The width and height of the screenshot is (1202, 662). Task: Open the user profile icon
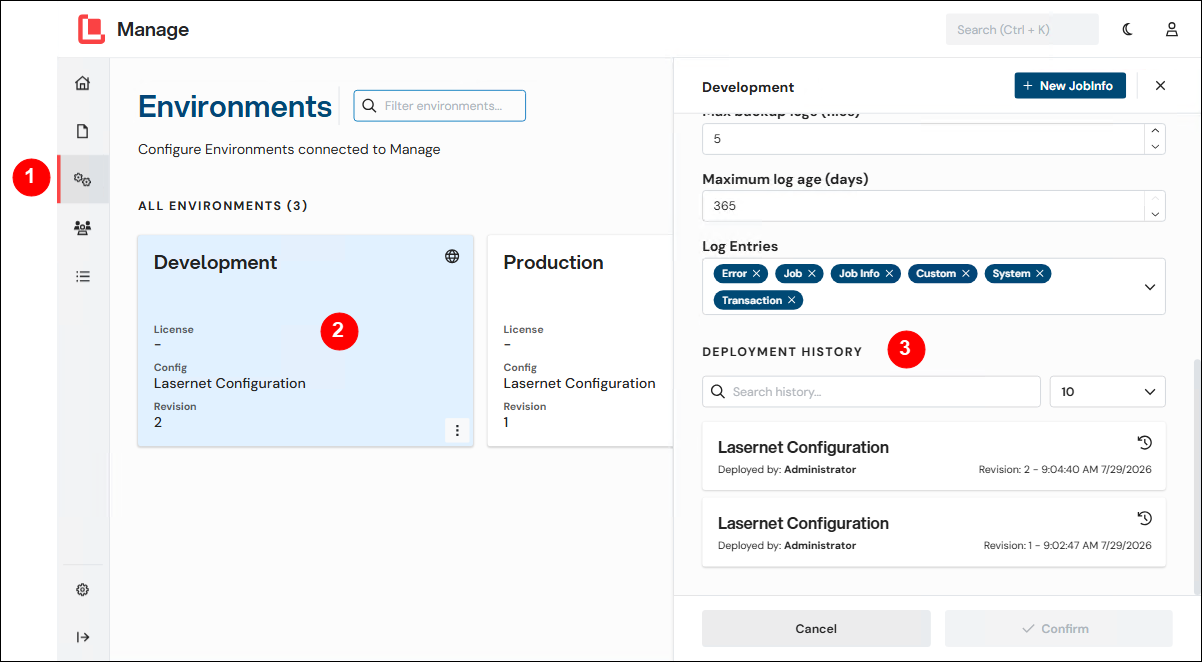click(1171, 29)
